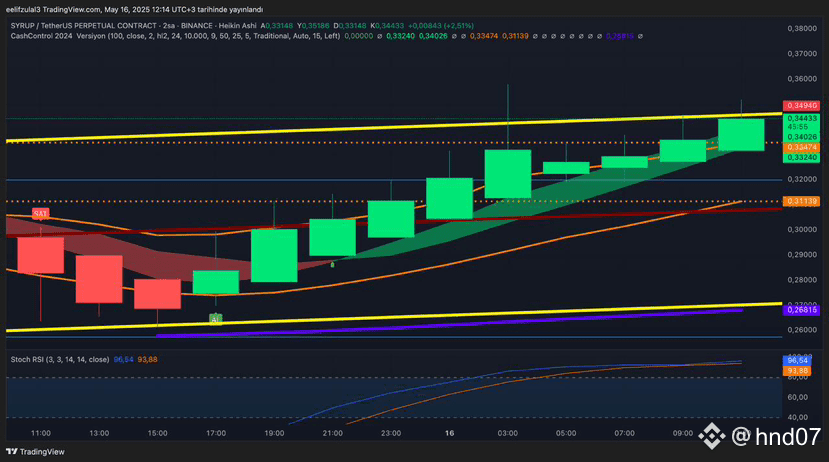Click the 03:00 time axis label
829x462 pixels.
click(x=508, y=433)
